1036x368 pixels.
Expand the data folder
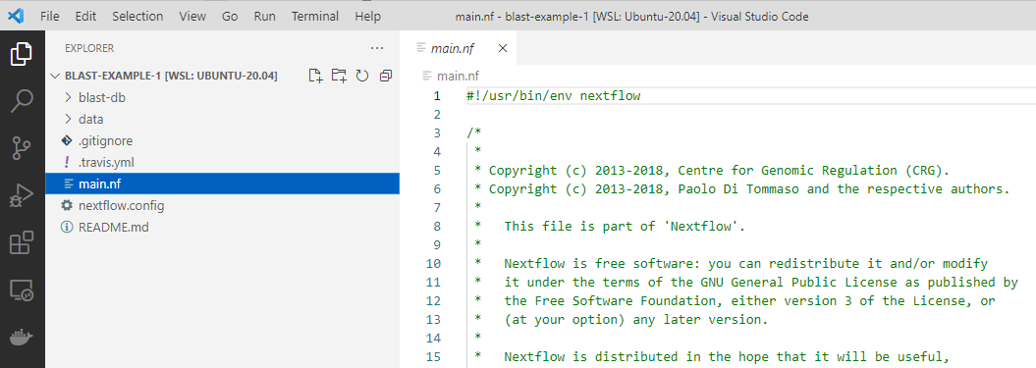[67, 120]
